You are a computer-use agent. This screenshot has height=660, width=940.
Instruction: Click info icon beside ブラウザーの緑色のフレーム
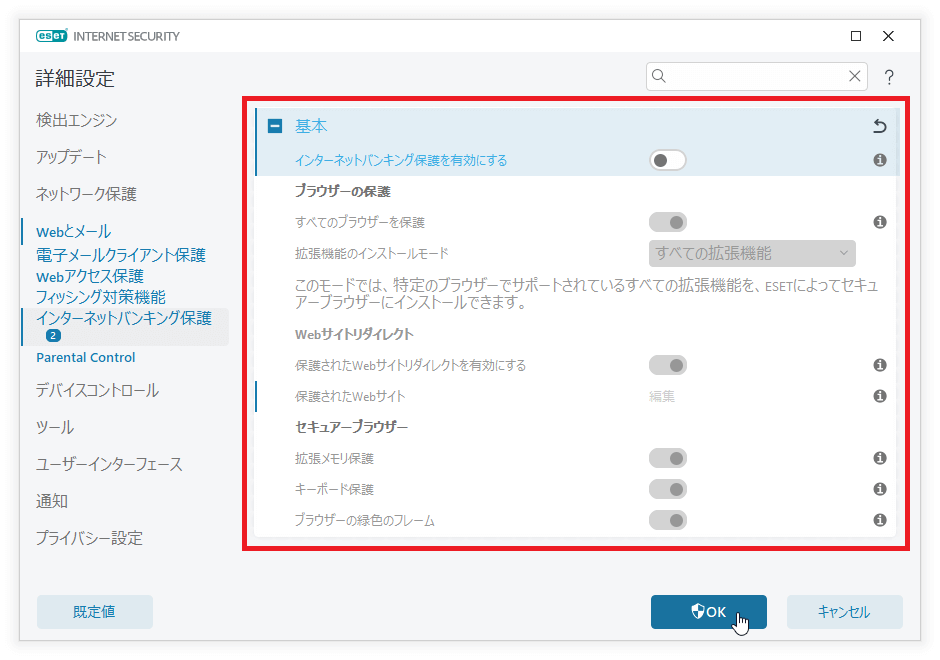[x=880, y=520]
